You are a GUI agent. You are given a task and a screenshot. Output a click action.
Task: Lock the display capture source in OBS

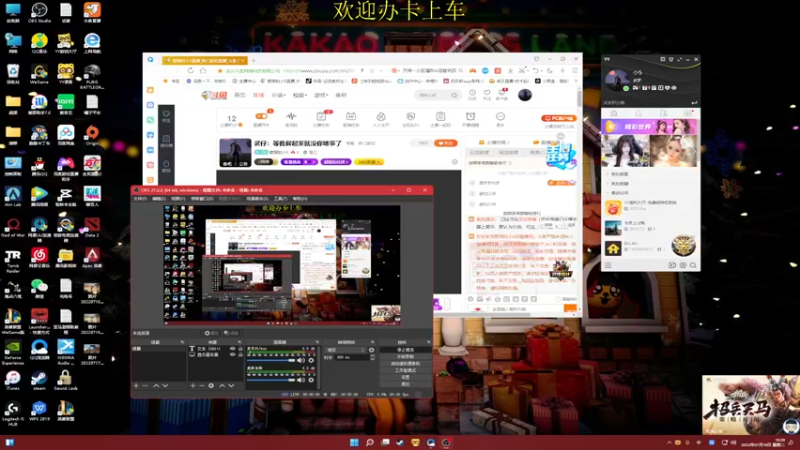tap(240, 355)
